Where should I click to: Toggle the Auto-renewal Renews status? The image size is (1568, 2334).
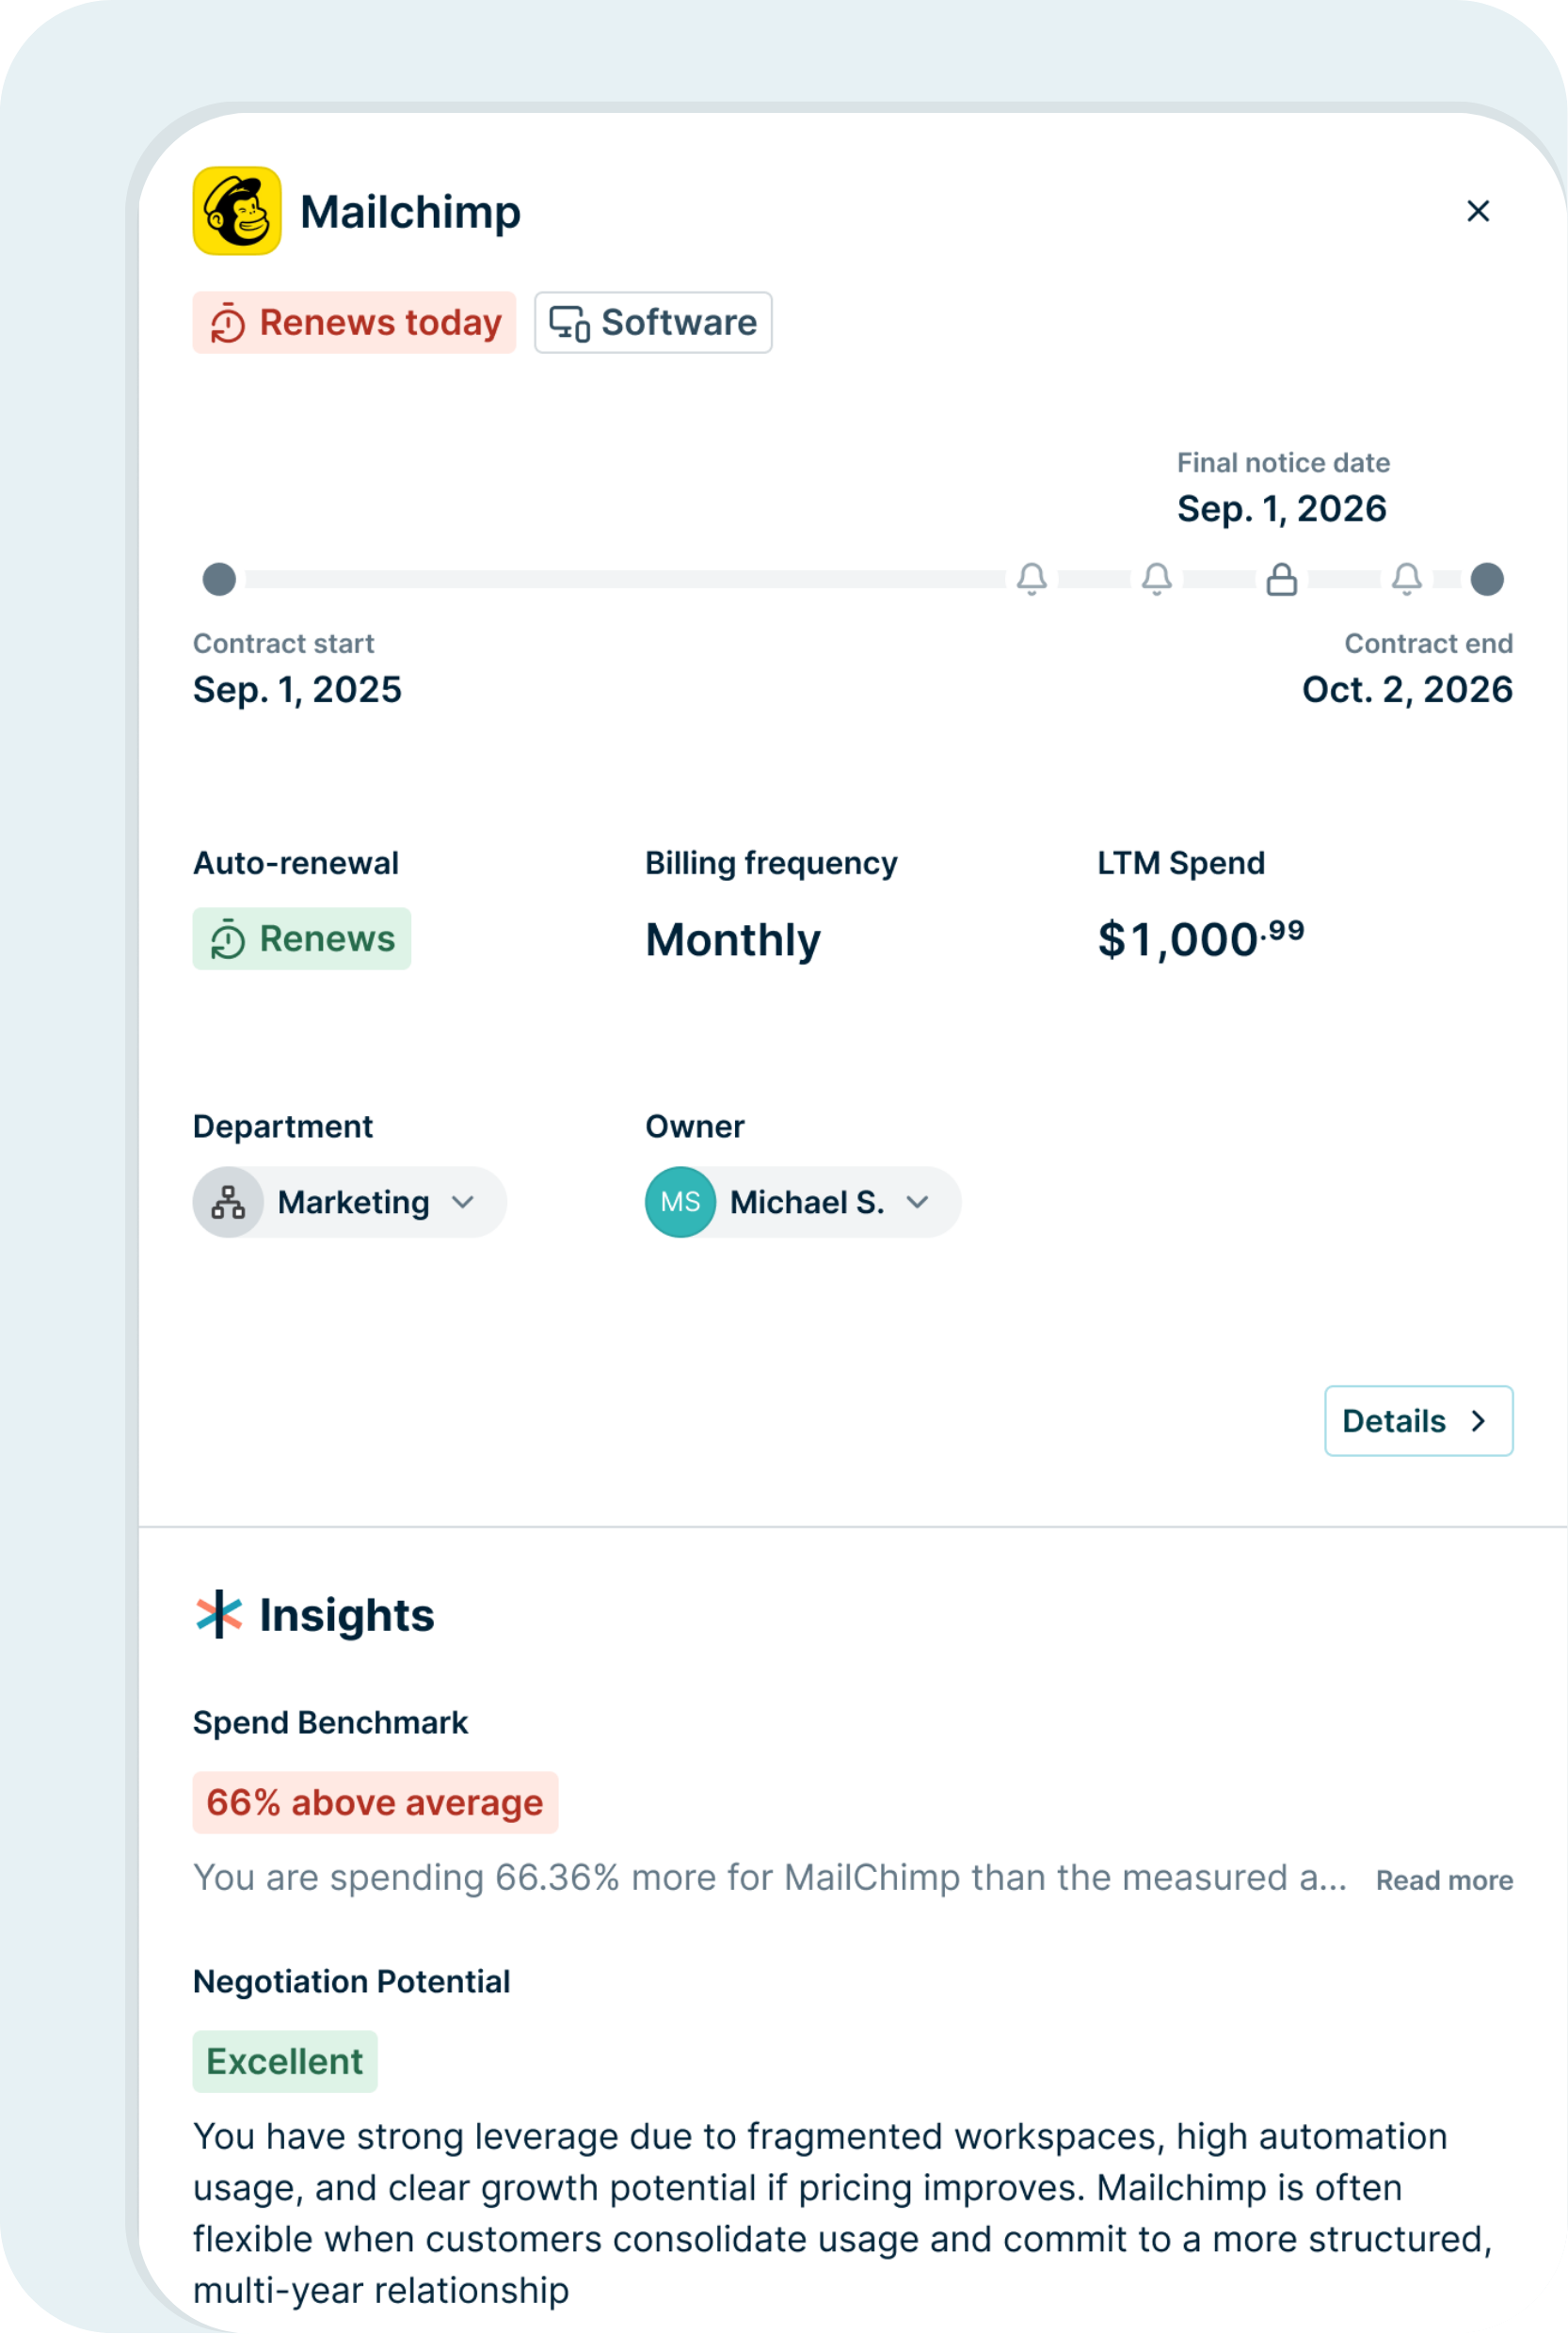(302, 939)
